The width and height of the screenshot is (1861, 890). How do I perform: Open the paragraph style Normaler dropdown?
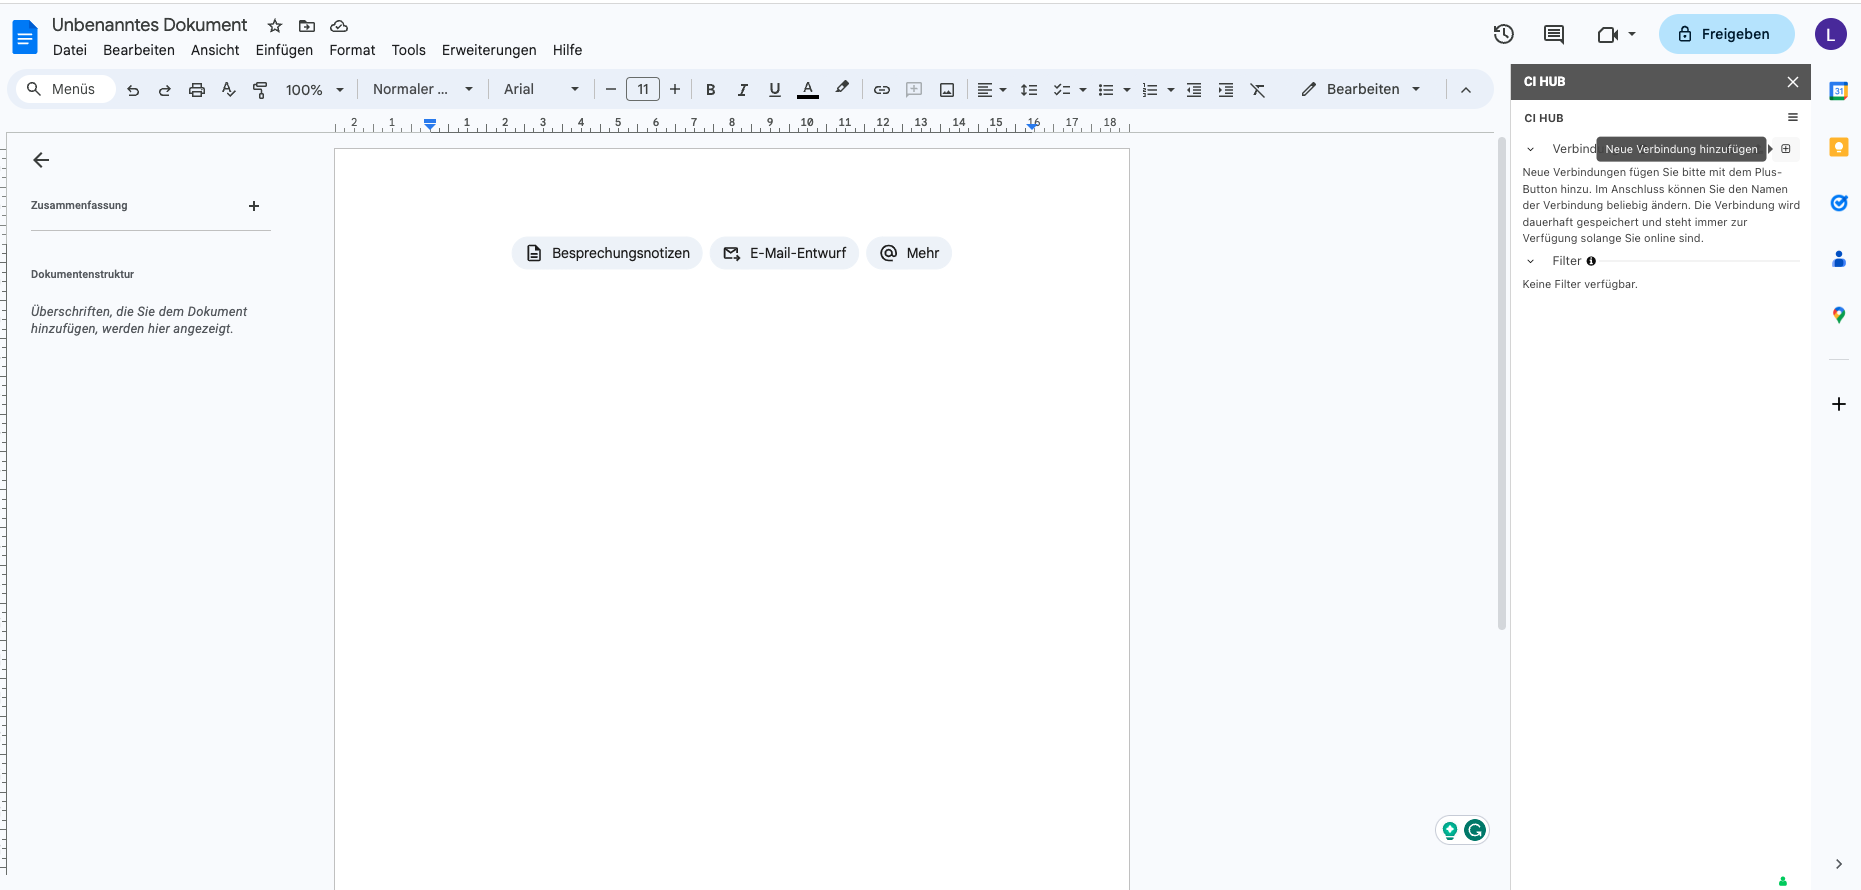click(422, 90)
